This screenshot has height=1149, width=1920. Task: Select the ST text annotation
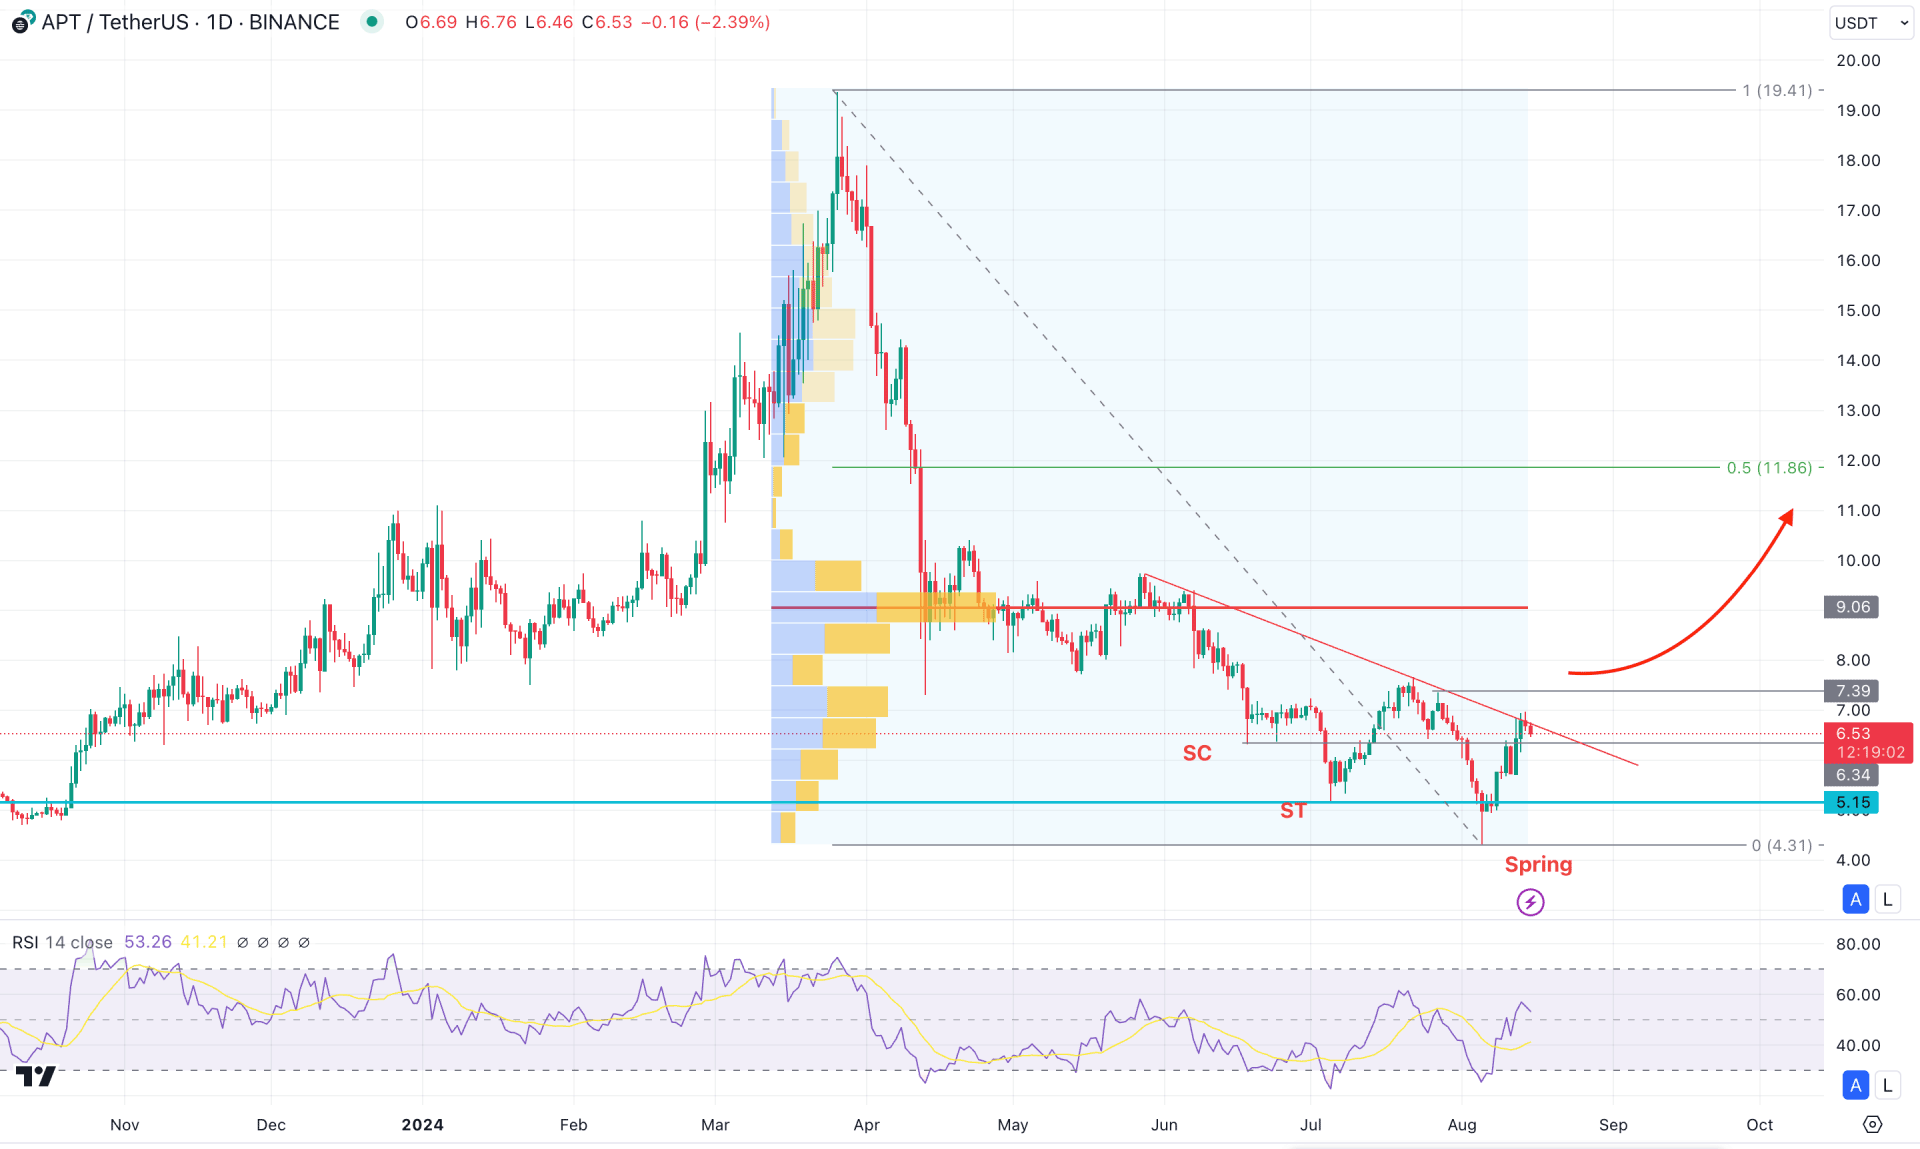[x=1293, y=811]
